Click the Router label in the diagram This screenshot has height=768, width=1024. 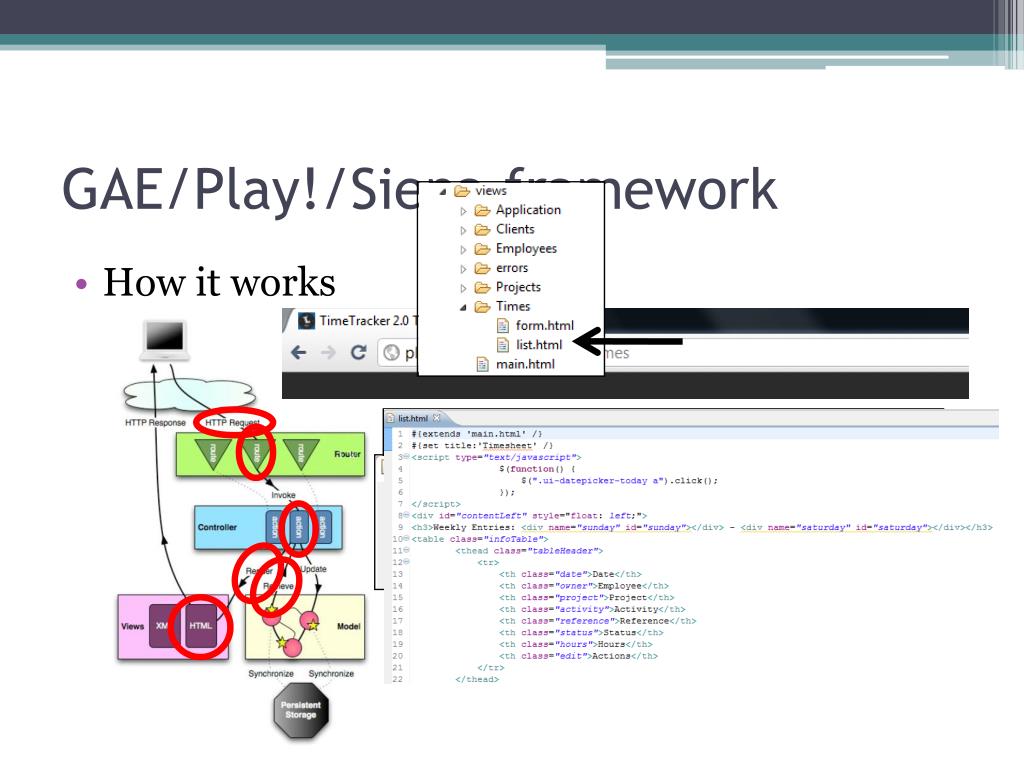pos(347,454)
